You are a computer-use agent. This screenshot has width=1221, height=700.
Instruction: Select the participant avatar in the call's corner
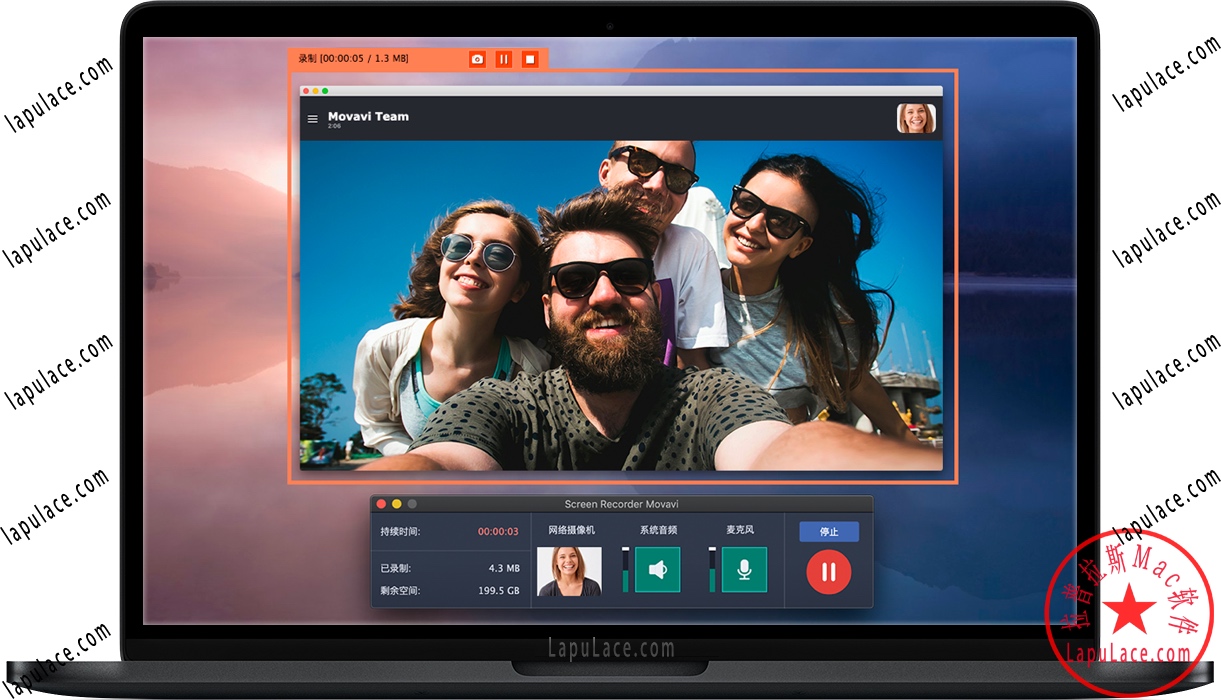pyautogui.click(x=918, y=117)
